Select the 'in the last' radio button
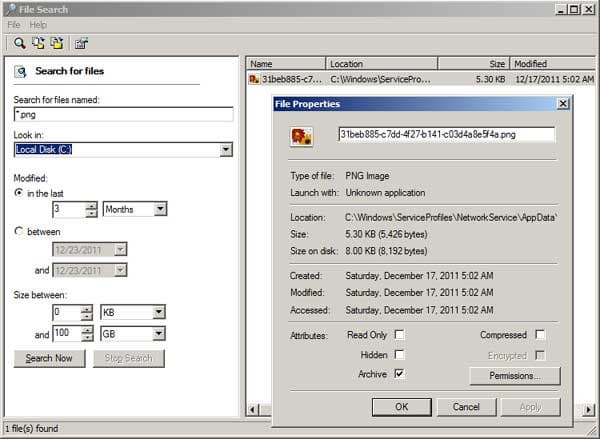This screenshot has height=439, width=600. [18, 193]
